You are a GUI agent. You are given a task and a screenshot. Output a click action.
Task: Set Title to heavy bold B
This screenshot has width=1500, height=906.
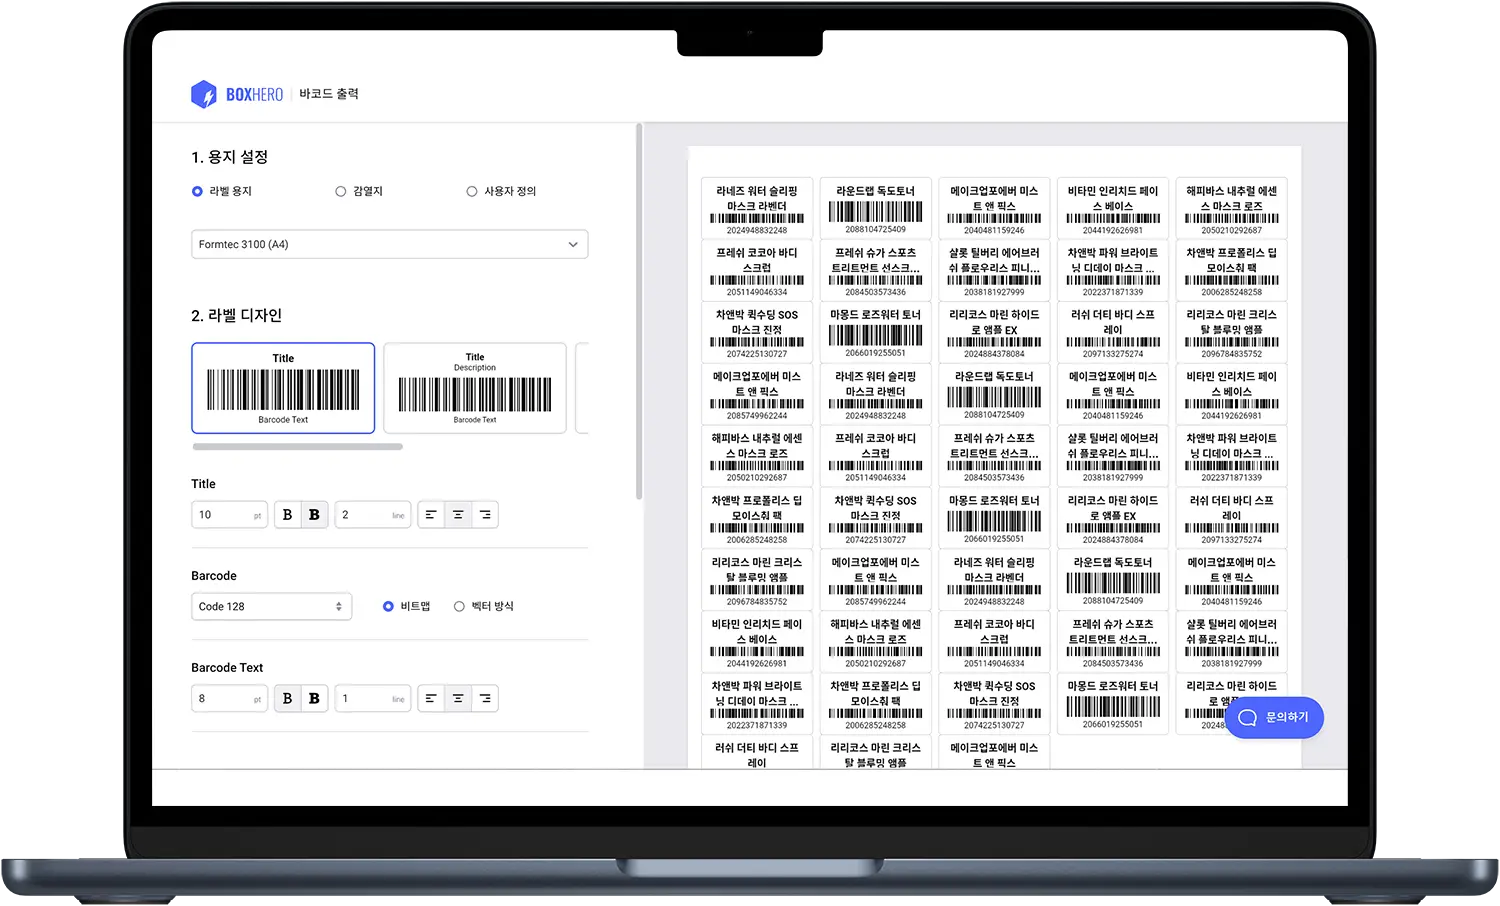coord(315,514)
